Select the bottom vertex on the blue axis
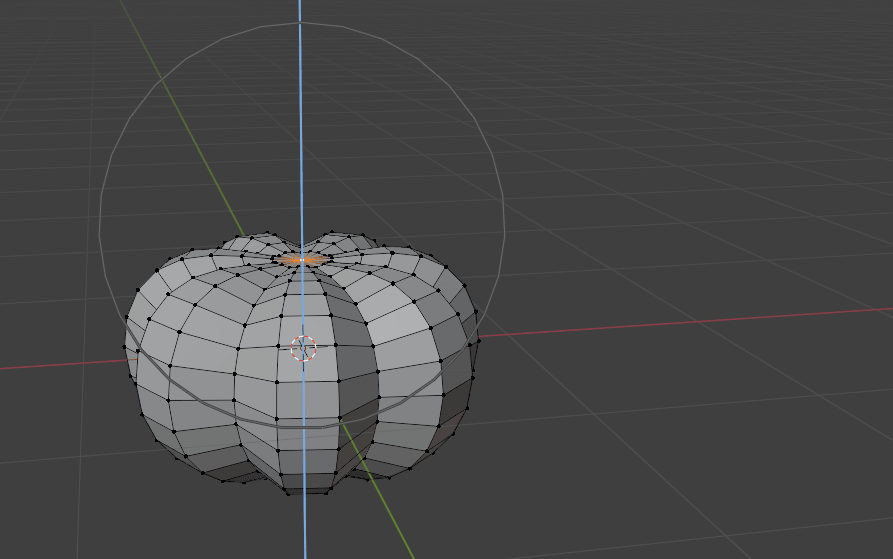The height and width of the screenshot is (559, 893). 304,491
